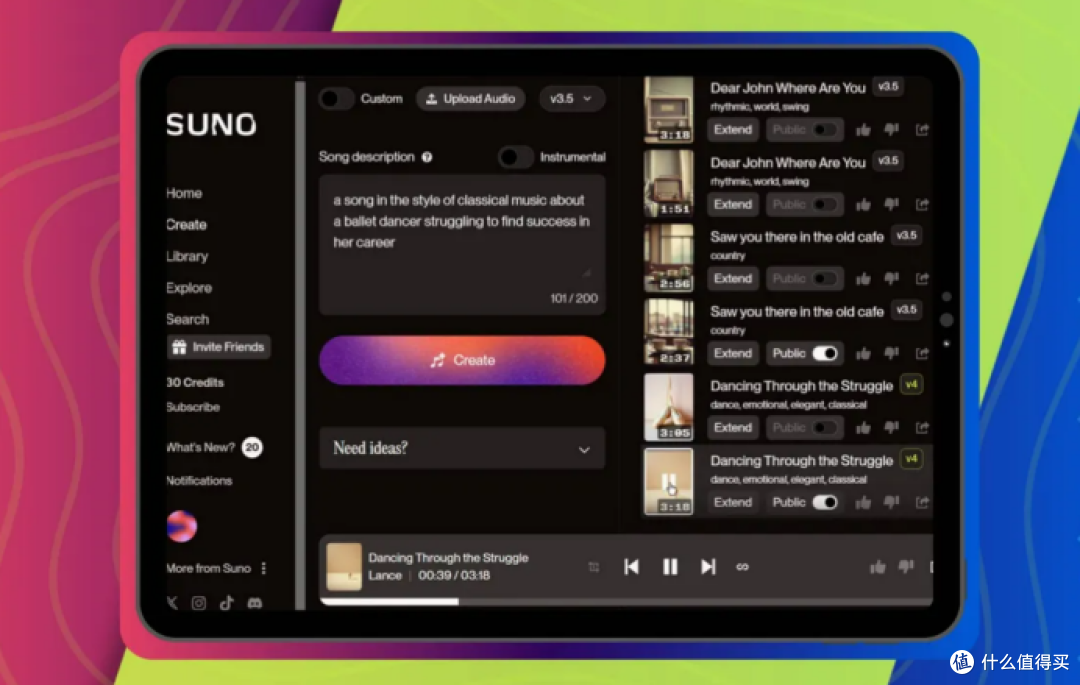Open the Subscribe link
The width and height of the screenshot is (1080, 685).
[x=193, y=407]
